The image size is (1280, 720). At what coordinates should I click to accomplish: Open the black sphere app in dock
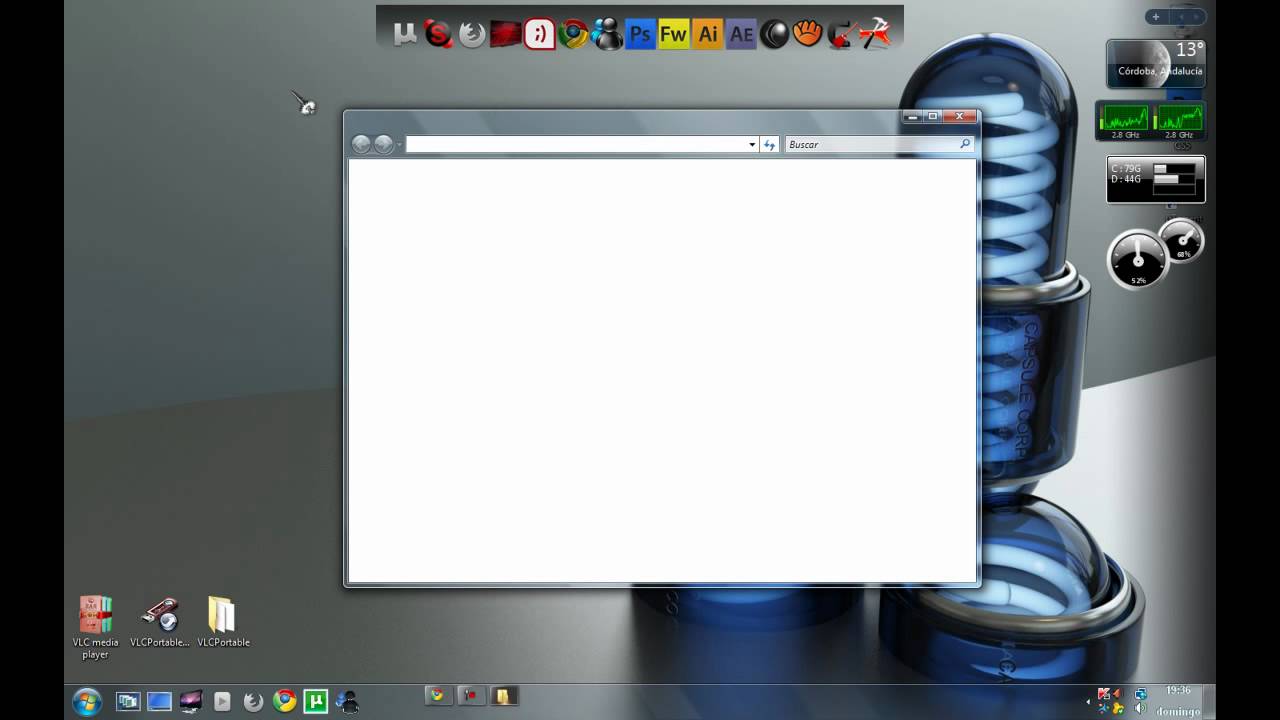tap(775, 35)
